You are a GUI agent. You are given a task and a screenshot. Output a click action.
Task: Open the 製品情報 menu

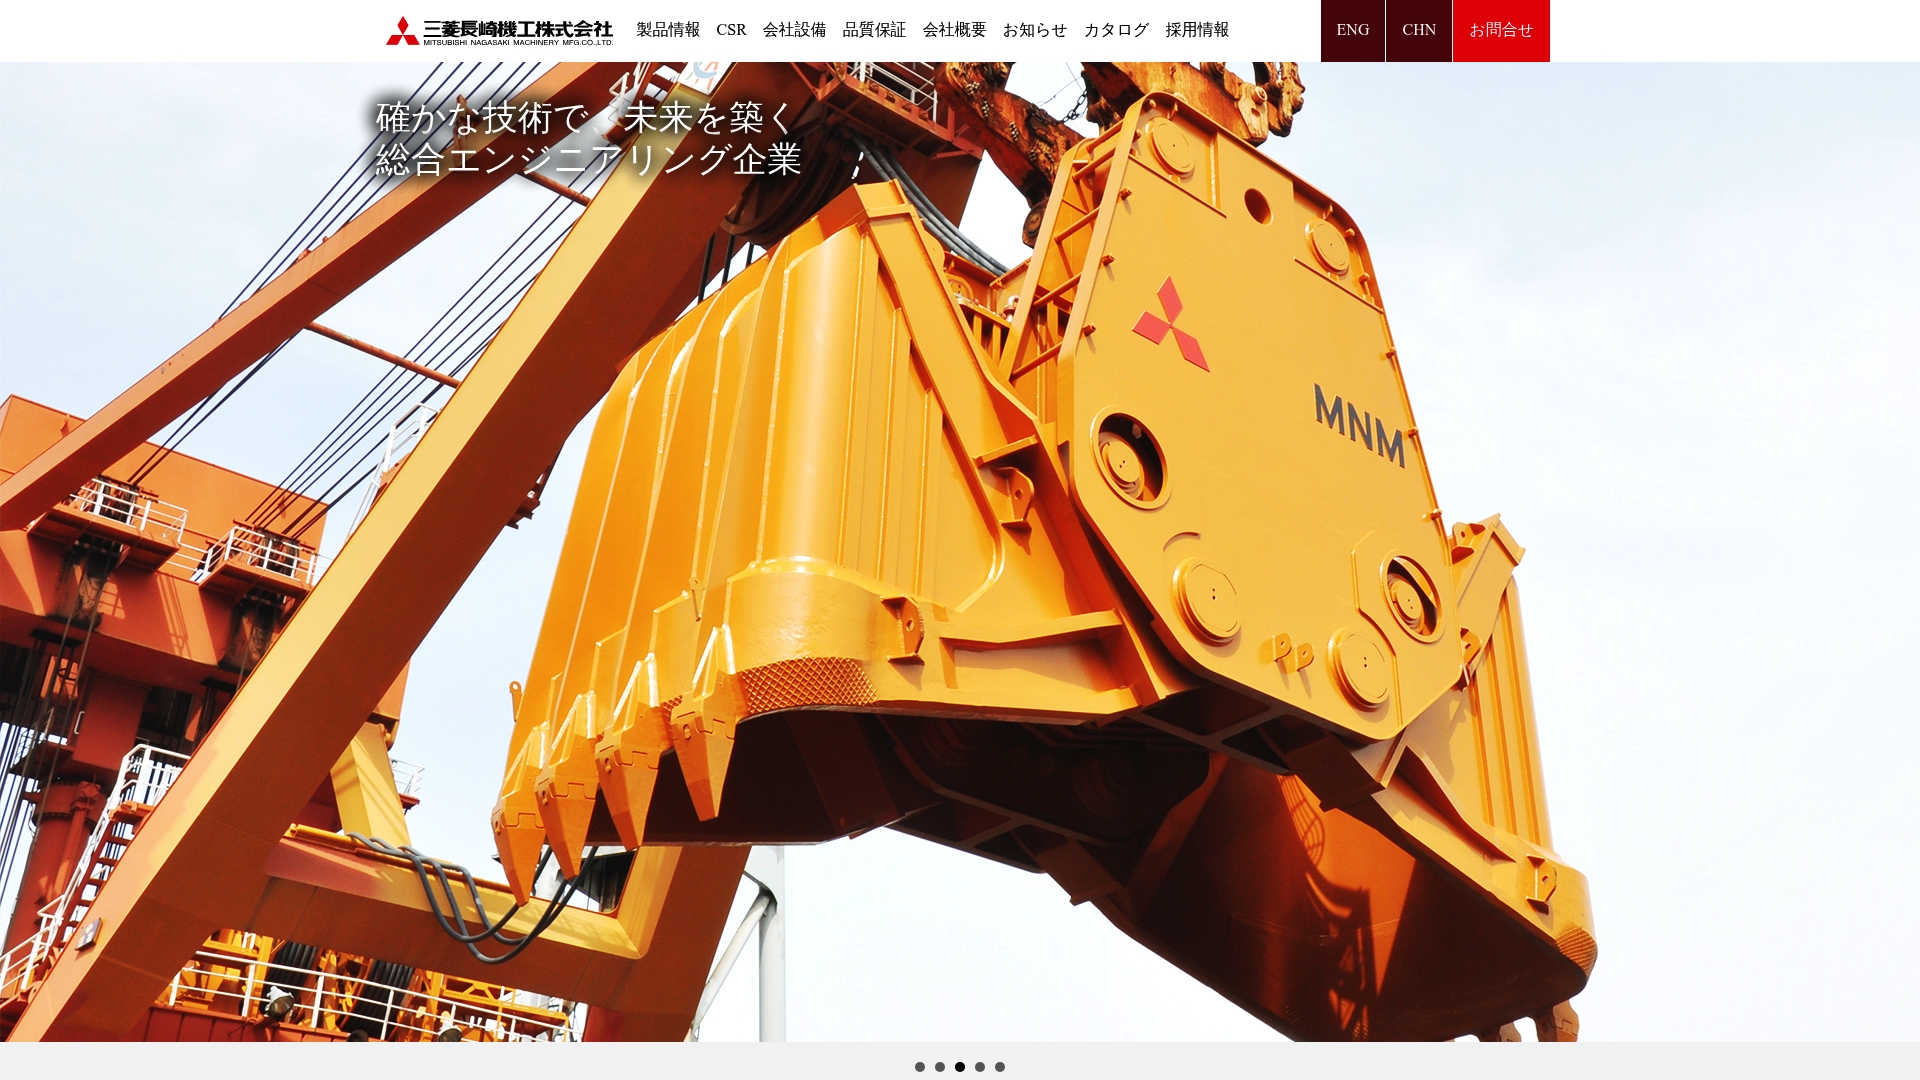(x=668, y=30)
